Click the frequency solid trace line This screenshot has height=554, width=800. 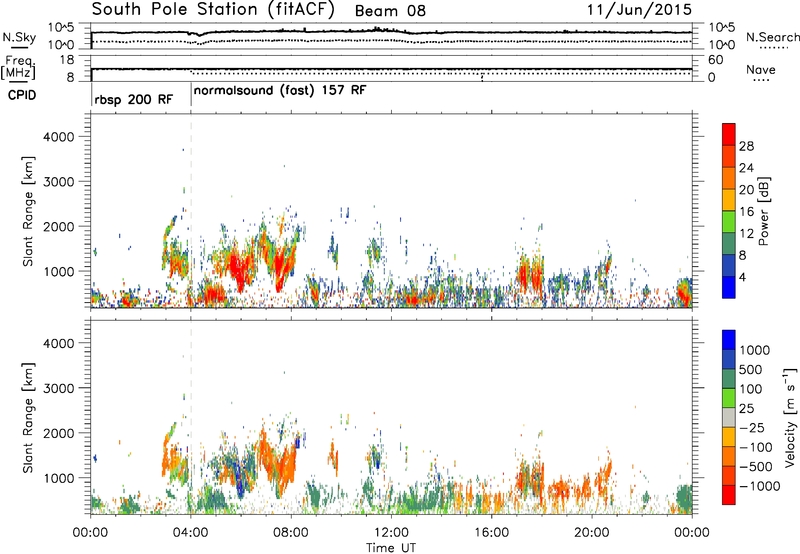click(x=391, y=69)
